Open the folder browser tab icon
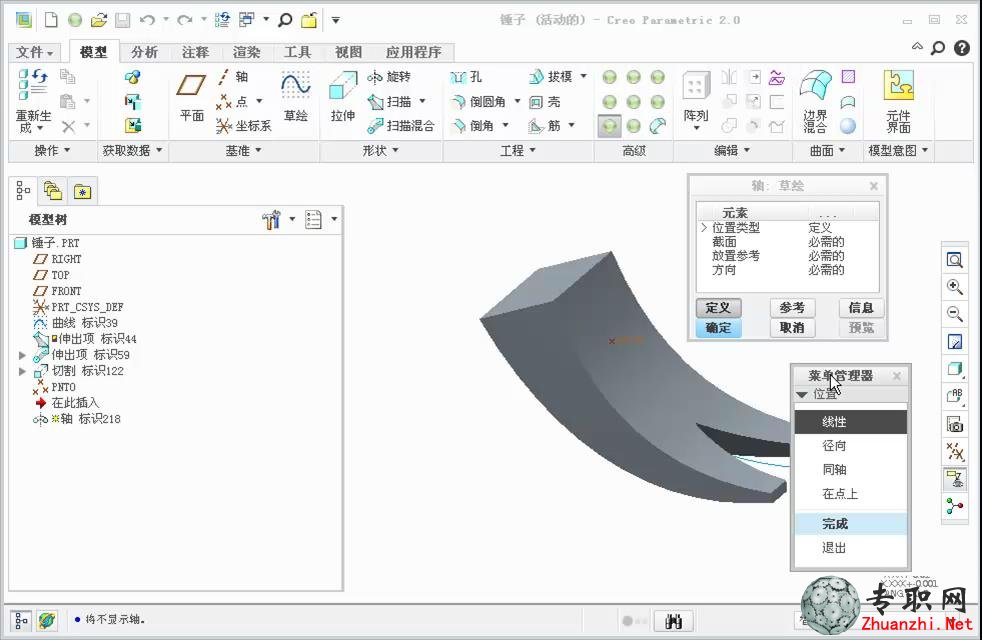The width and height of the screenshot is (982, 640). coord(53,191)
